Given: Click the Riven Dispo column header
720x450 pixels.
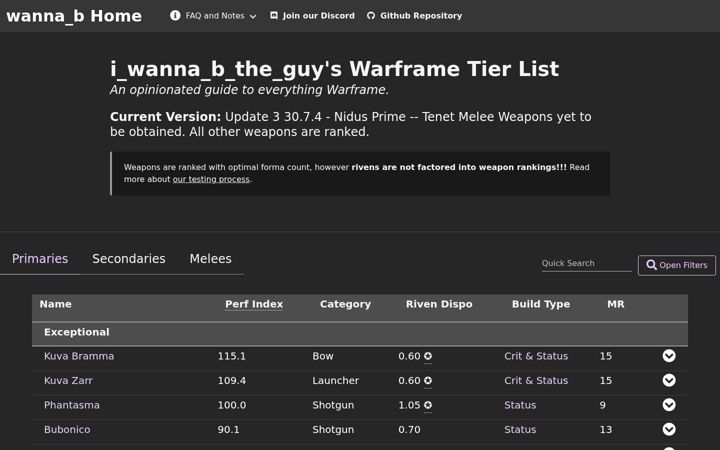Looking at the screenshot, I should 439,304.
